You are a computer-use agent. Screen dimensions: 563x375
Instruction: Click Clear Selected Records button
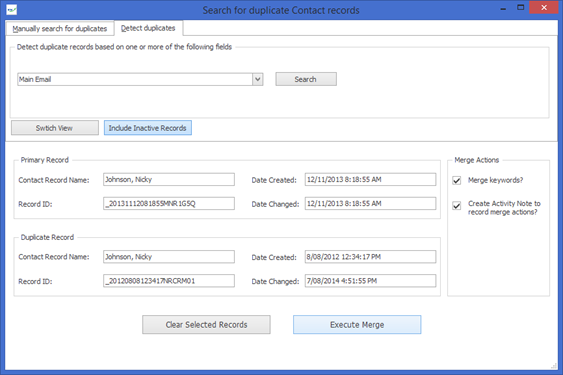tap(206, 325)
